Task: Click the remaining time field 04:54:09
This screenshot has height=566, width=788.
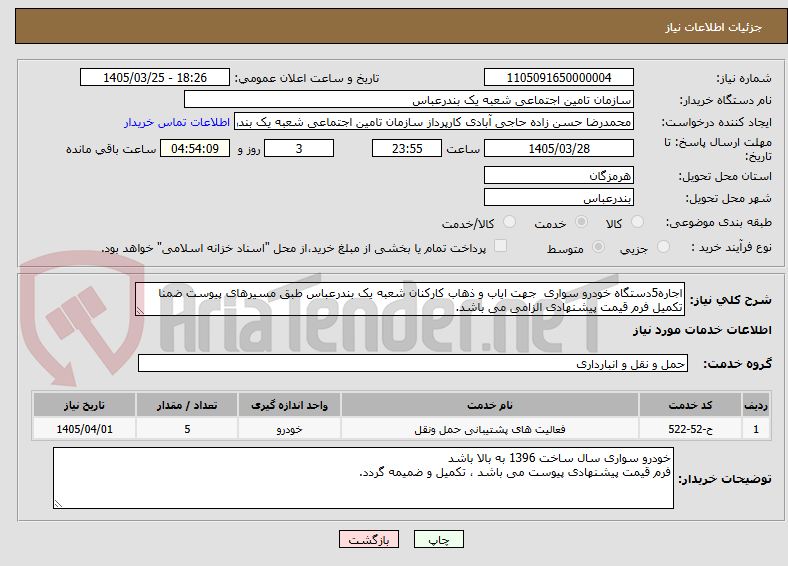Action: point(195,148)
